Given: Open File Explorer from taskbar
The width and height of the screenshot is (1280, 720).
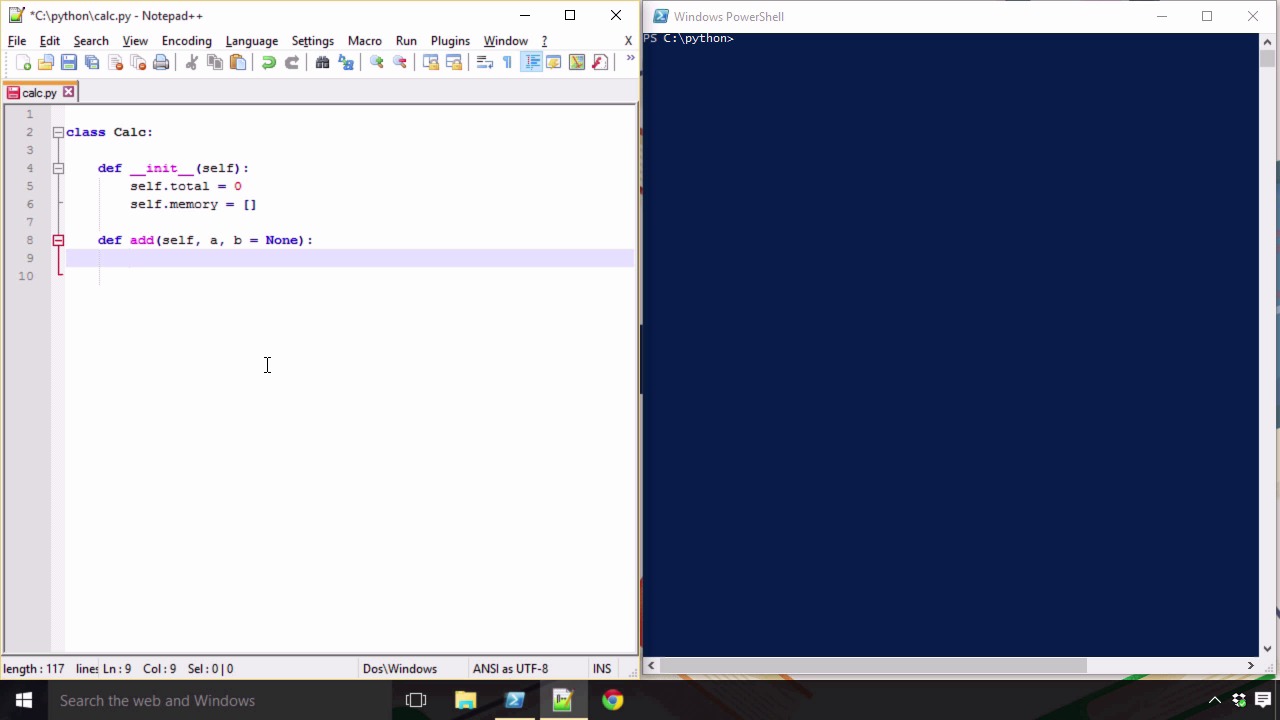Looking at the screenshot, I should (x=466, y=700).
